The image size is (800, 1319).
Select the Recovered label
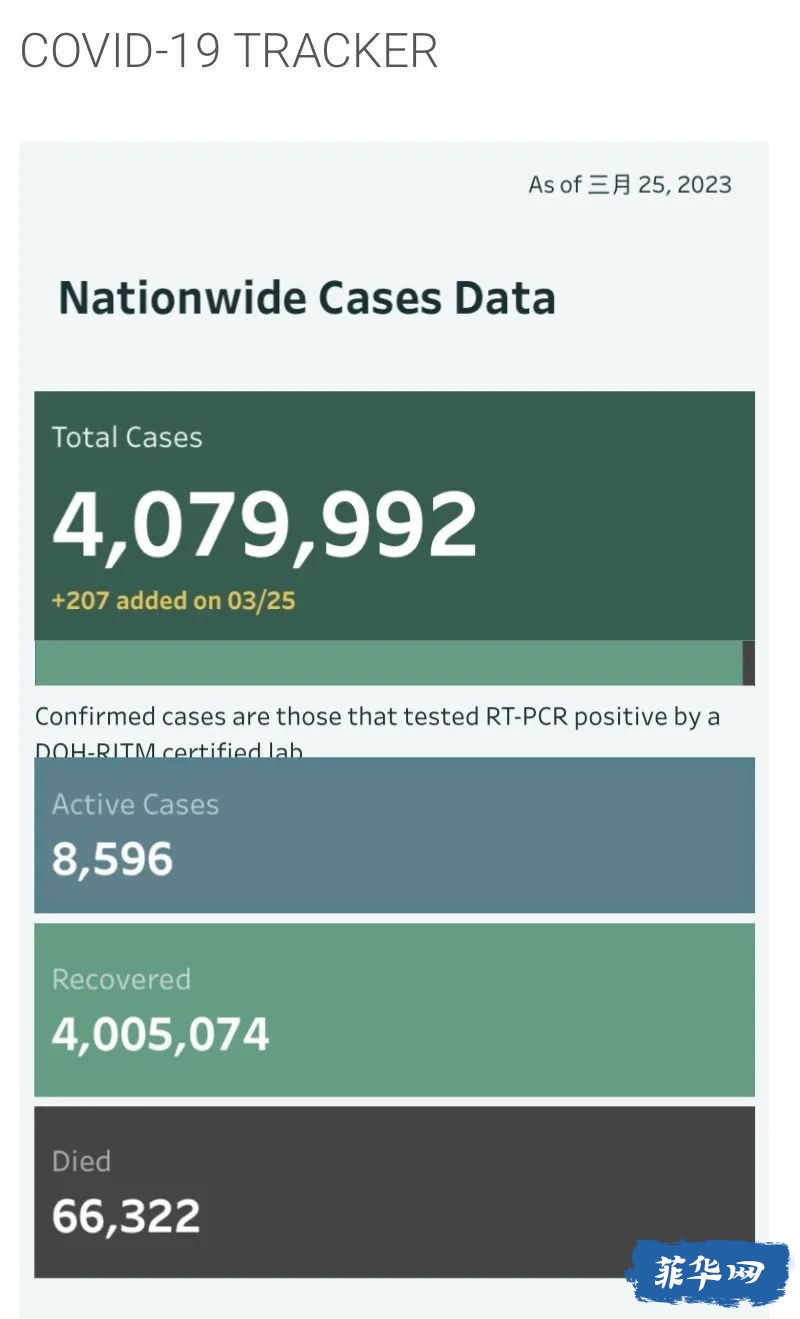tap(121, 979)
